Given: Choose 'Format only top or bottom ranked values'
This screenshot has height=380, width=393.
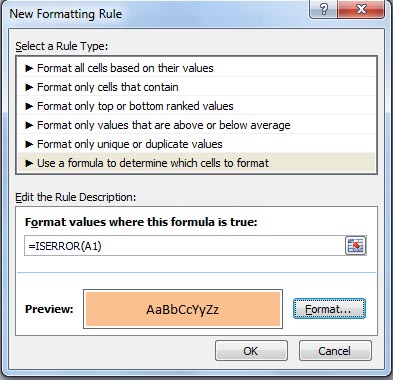Looking at the screenshot, I should (196, 106).
